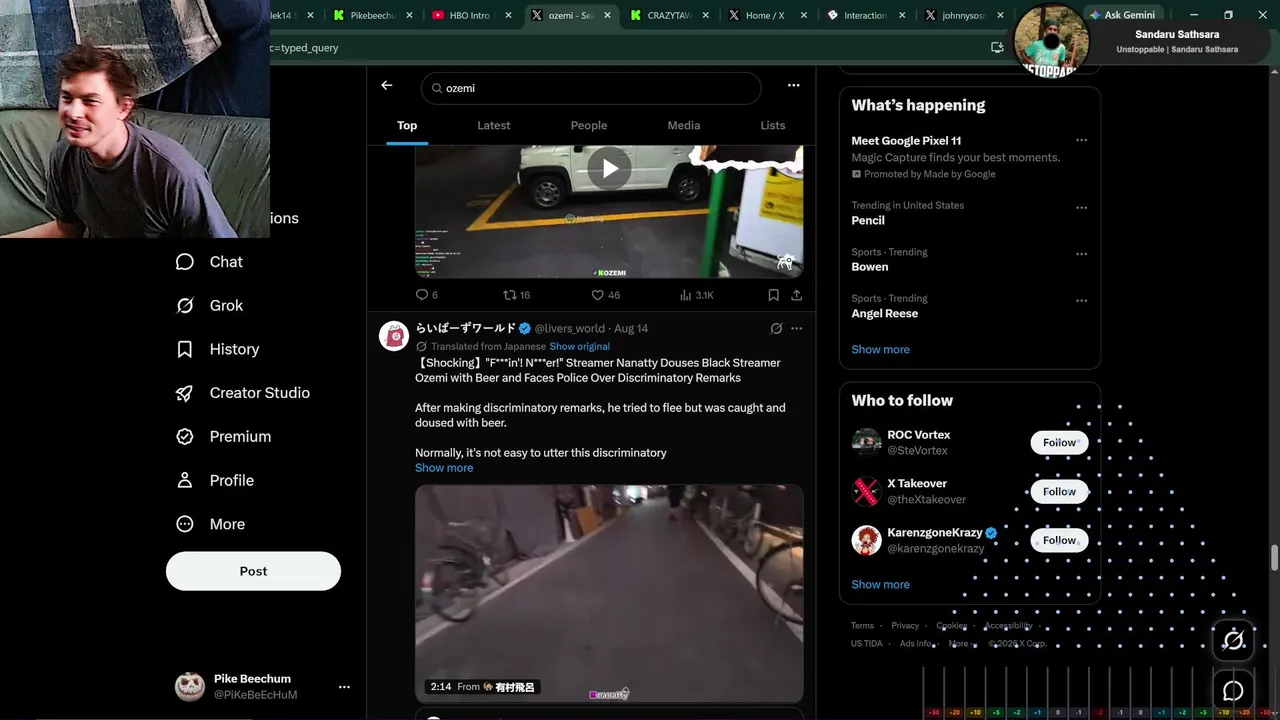
Task: Show more under What's happening
Action: click(880, 350)
